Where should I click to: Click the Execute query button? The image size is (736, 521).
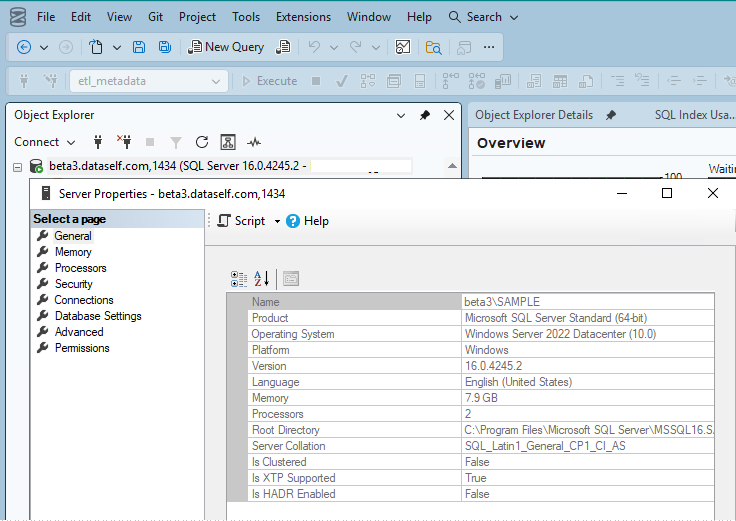click(270, 81)
